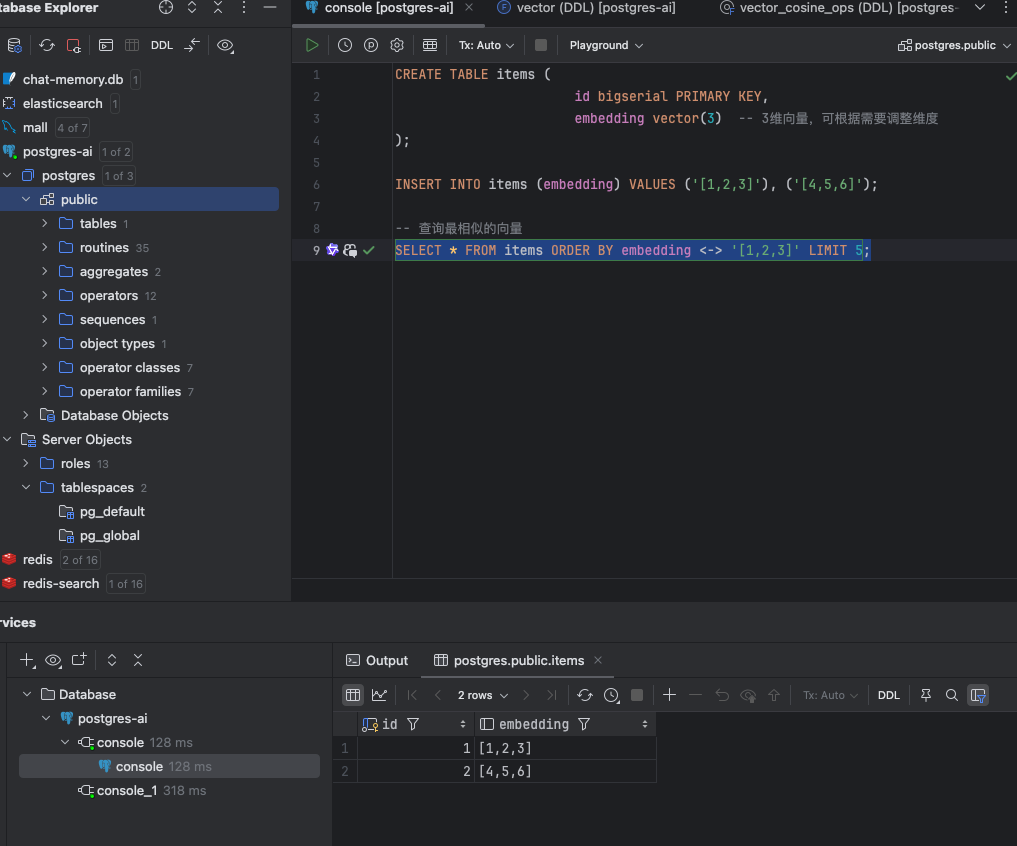Open DDL in Database Explorer toolbar
Image resolution: width=1017 pixels, height=846 pixels.
pos(162,45)
